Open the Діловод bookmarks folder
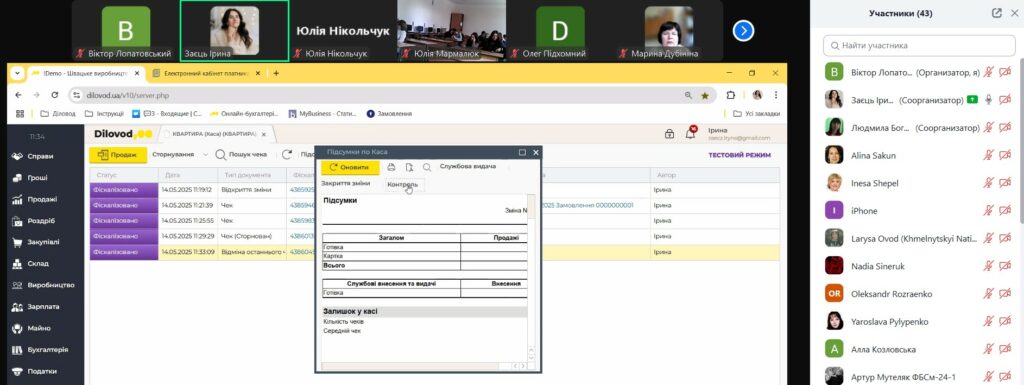This screenshot has width=1024, height=385. [57, 114]
